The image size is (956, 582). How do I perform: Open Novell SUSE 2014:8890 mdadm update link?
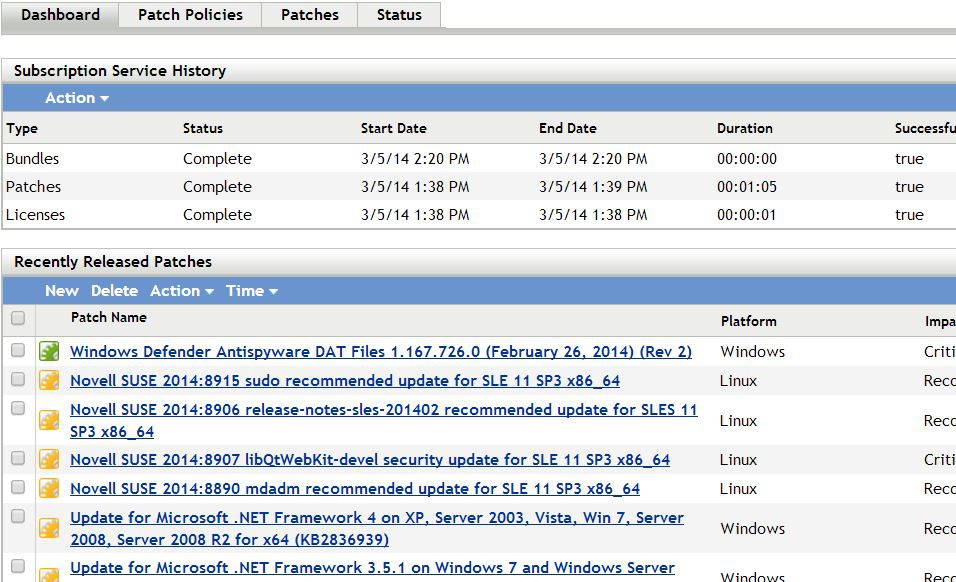(x=355, y=489)
